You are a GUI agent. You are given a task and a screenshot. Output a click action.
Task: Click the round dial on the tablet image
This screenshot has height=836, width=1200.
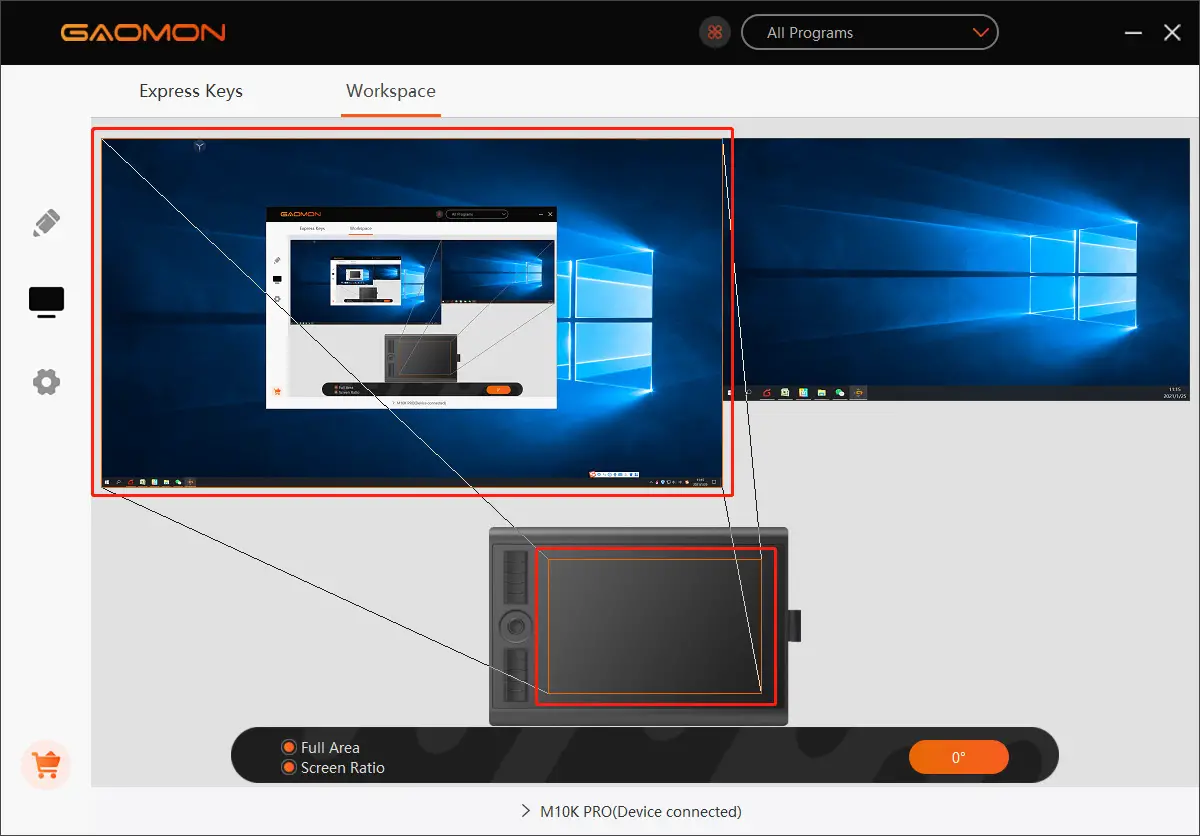(x=517, y=626)
